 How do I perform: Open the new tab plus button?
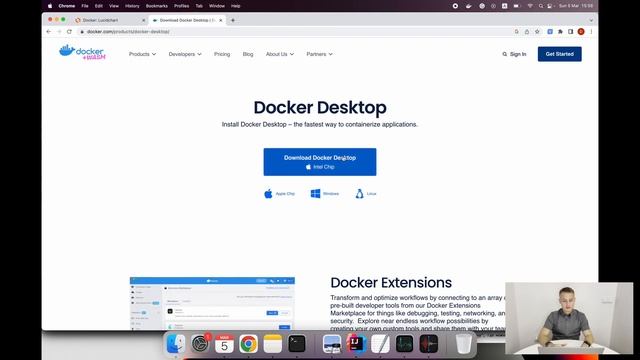coord(233,20)
